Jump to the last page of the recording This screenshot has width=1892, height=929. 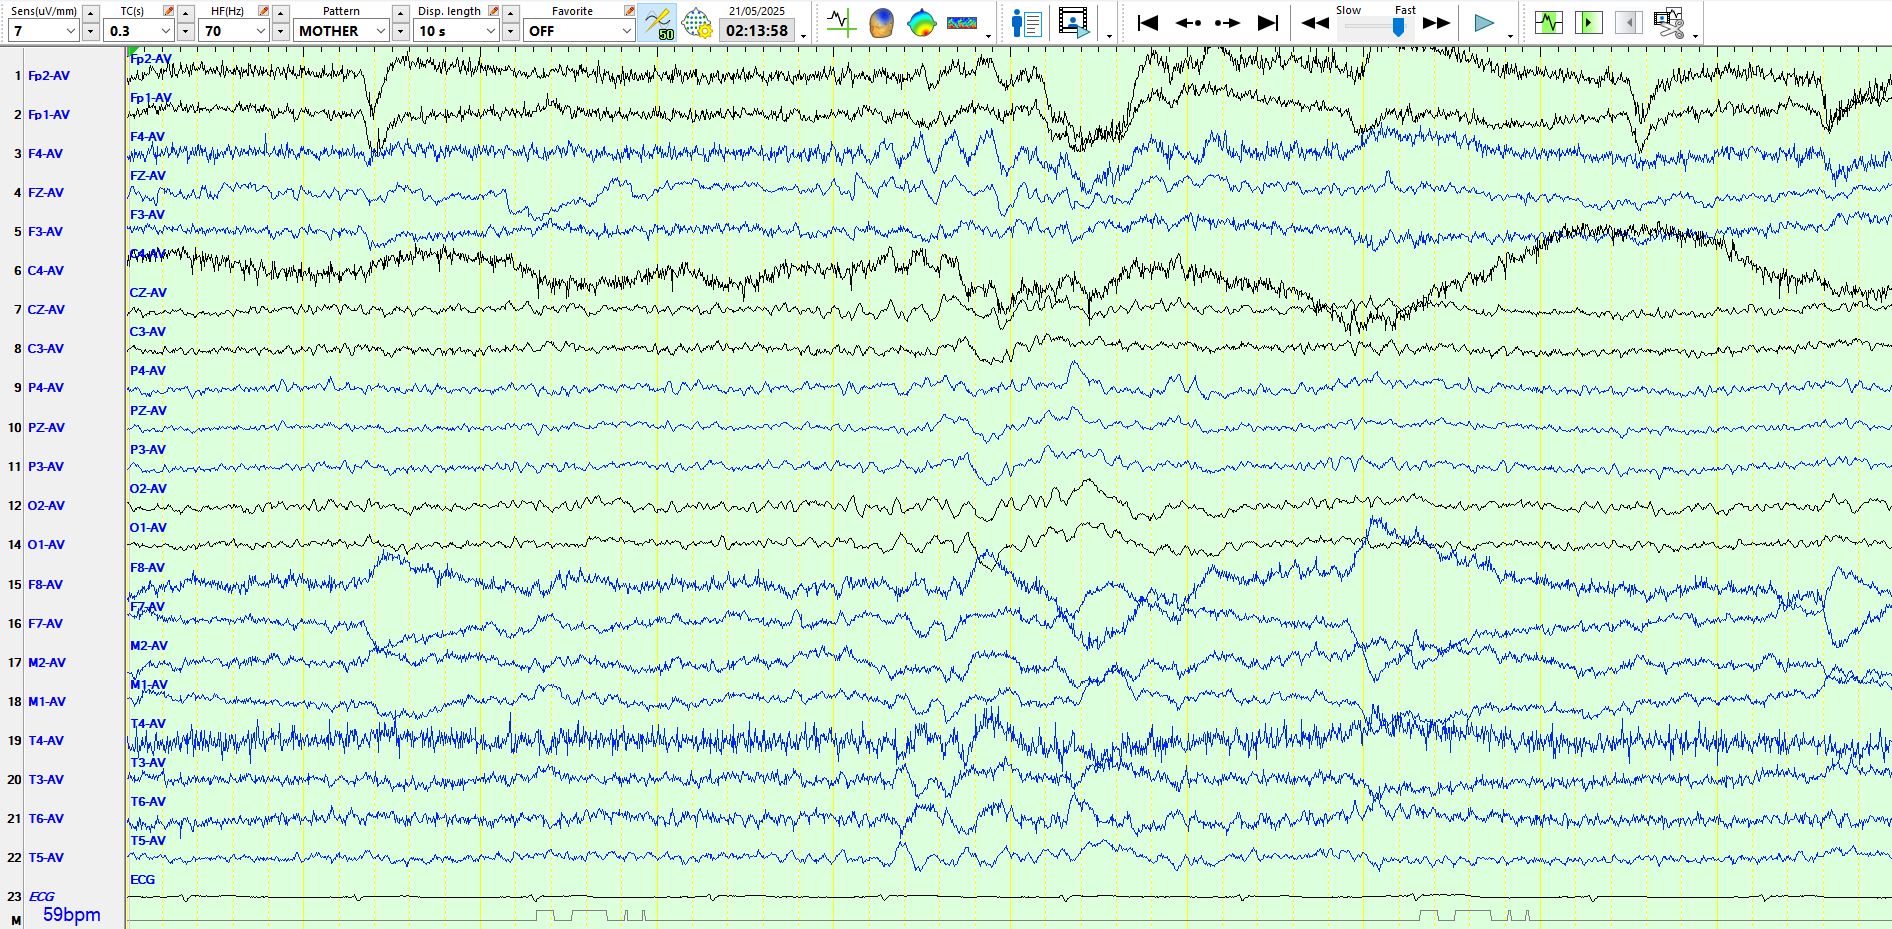(x=1268, y=22)
